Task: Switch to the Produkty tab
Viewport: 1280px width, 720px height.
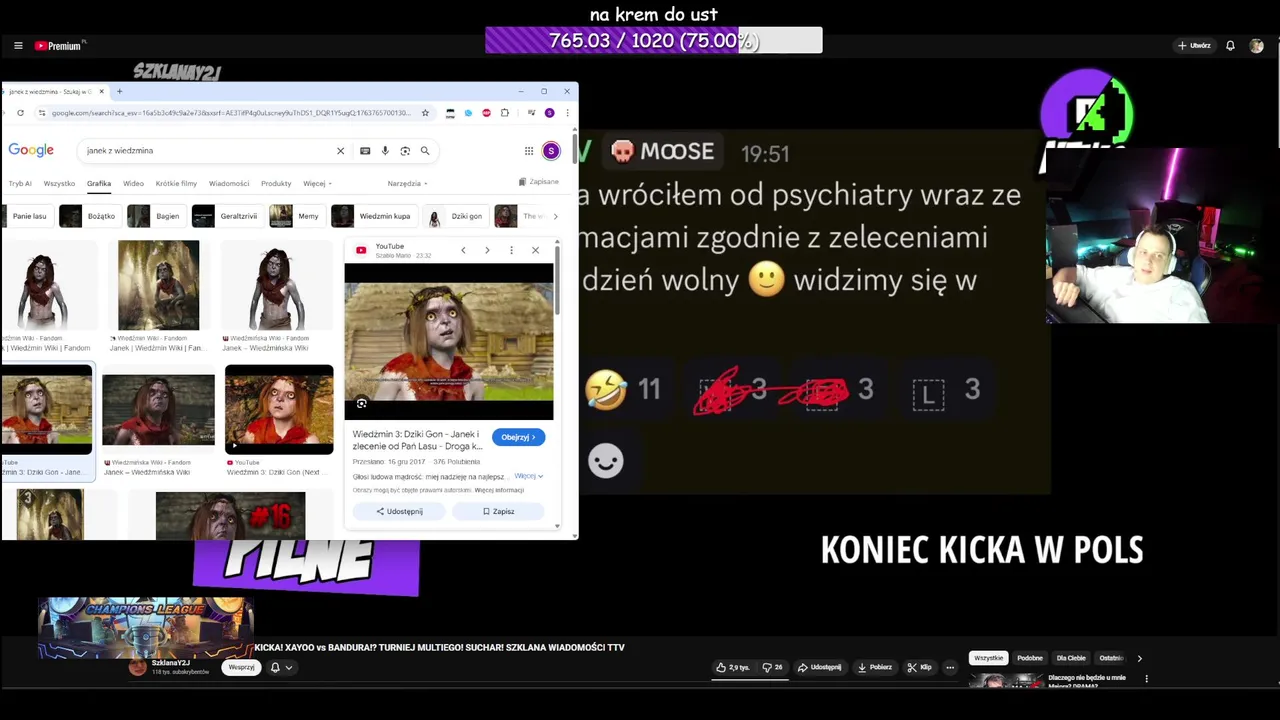Action: (x=276, y=184)
